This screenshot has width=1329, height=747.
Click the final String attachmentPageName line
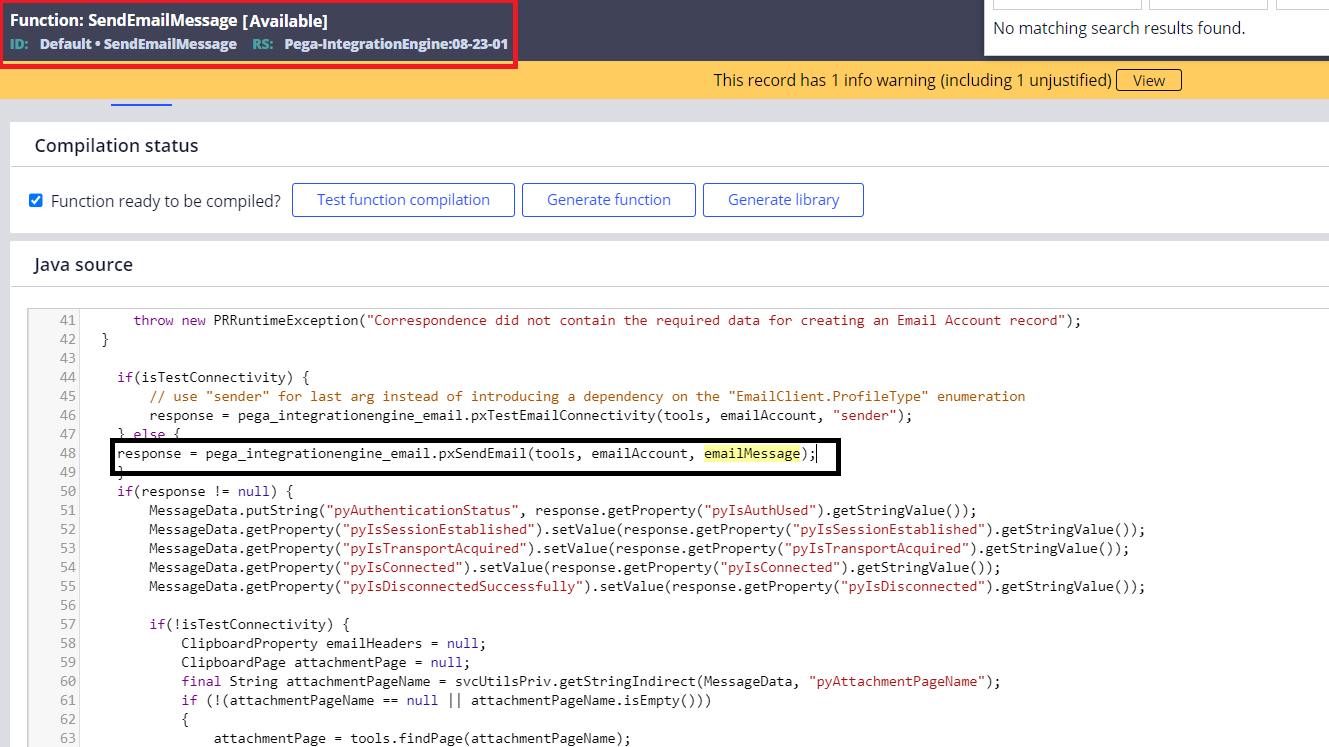coord(591,681)
